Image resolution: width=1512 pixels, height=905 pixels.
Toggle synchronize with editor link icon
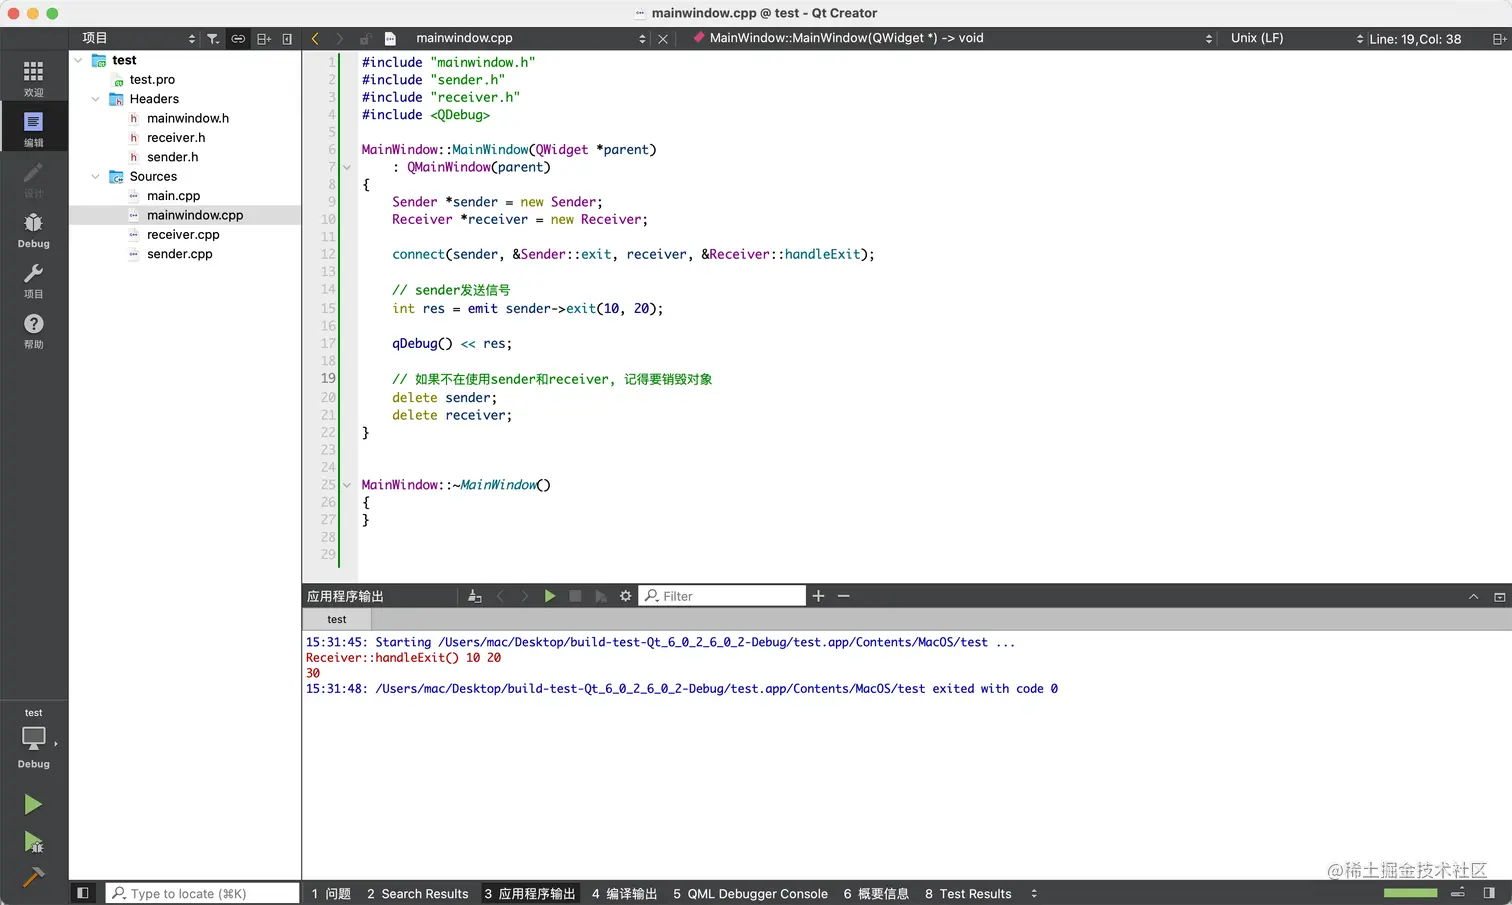click(x=238, y=39)
